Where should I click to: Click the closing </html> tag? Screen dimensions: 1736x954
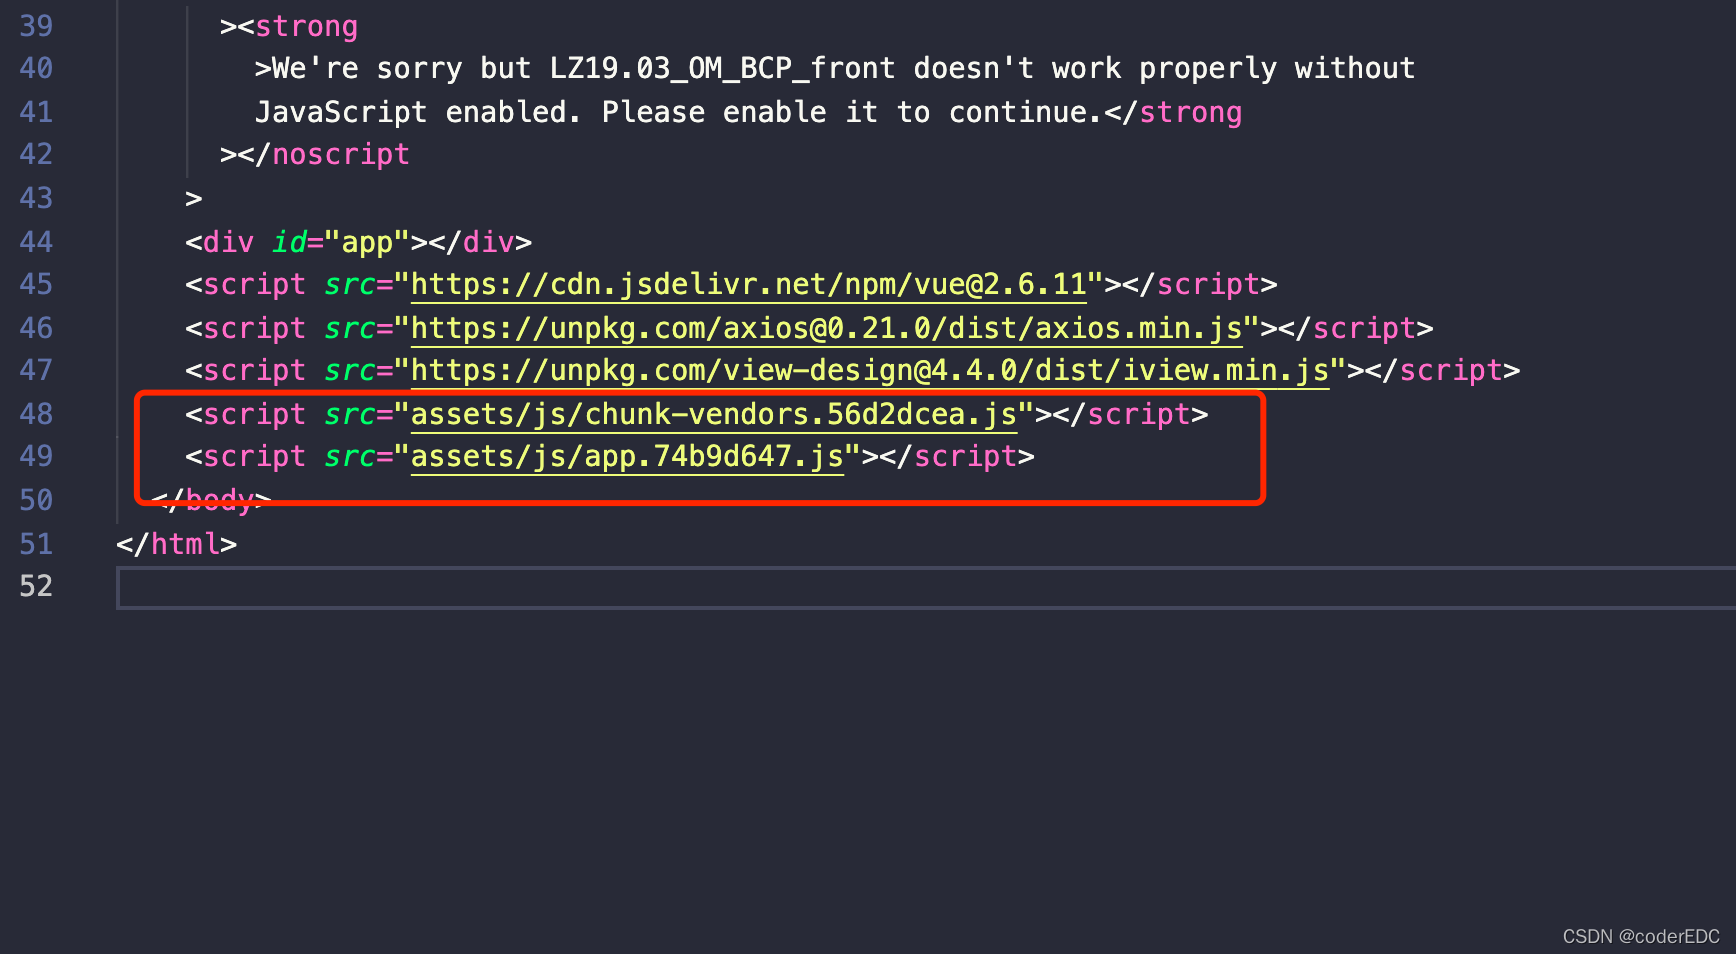click(176, 543)
